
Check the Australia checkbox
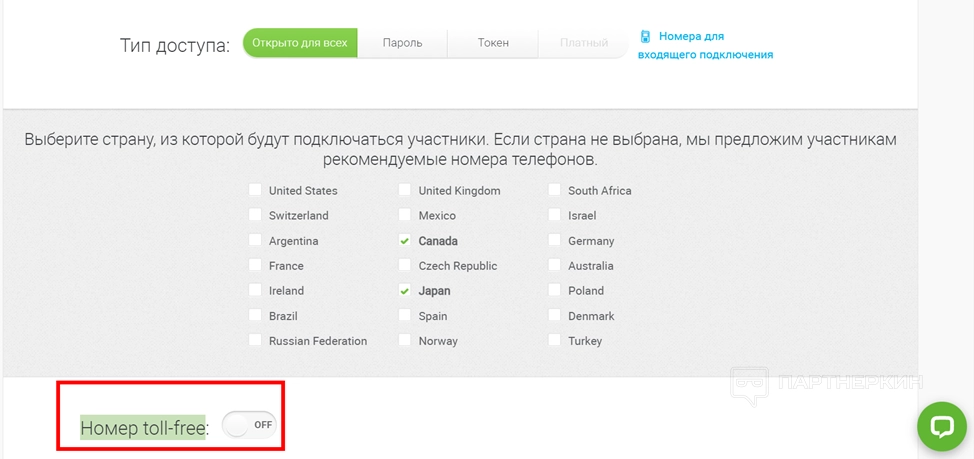pos(555,265)
